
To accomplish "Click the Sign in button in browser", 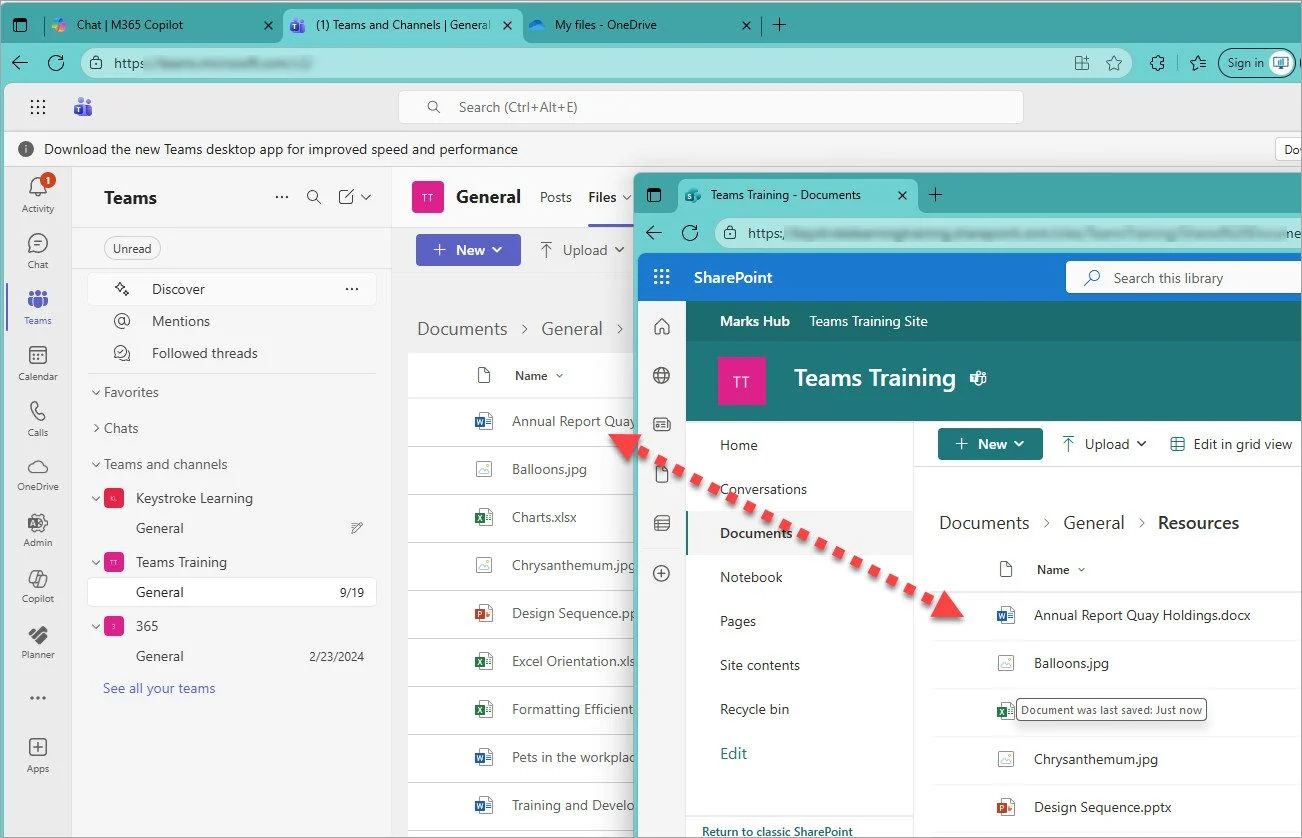I will tap(1256, 63).
